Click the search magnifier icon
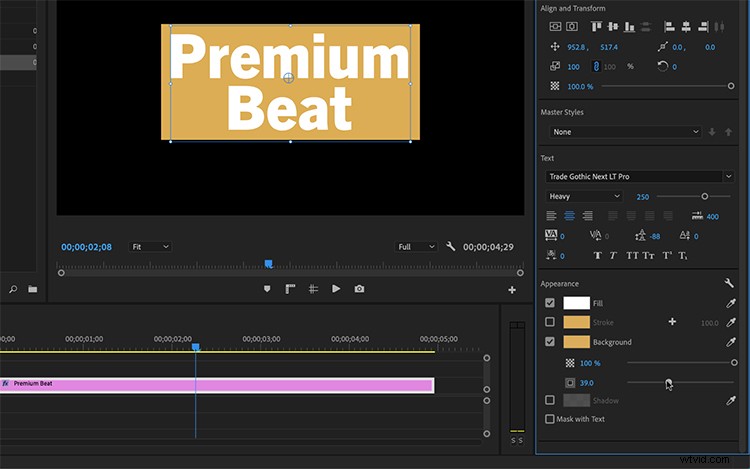The height and width of the screenshot is (469, 750). [13, 289]
